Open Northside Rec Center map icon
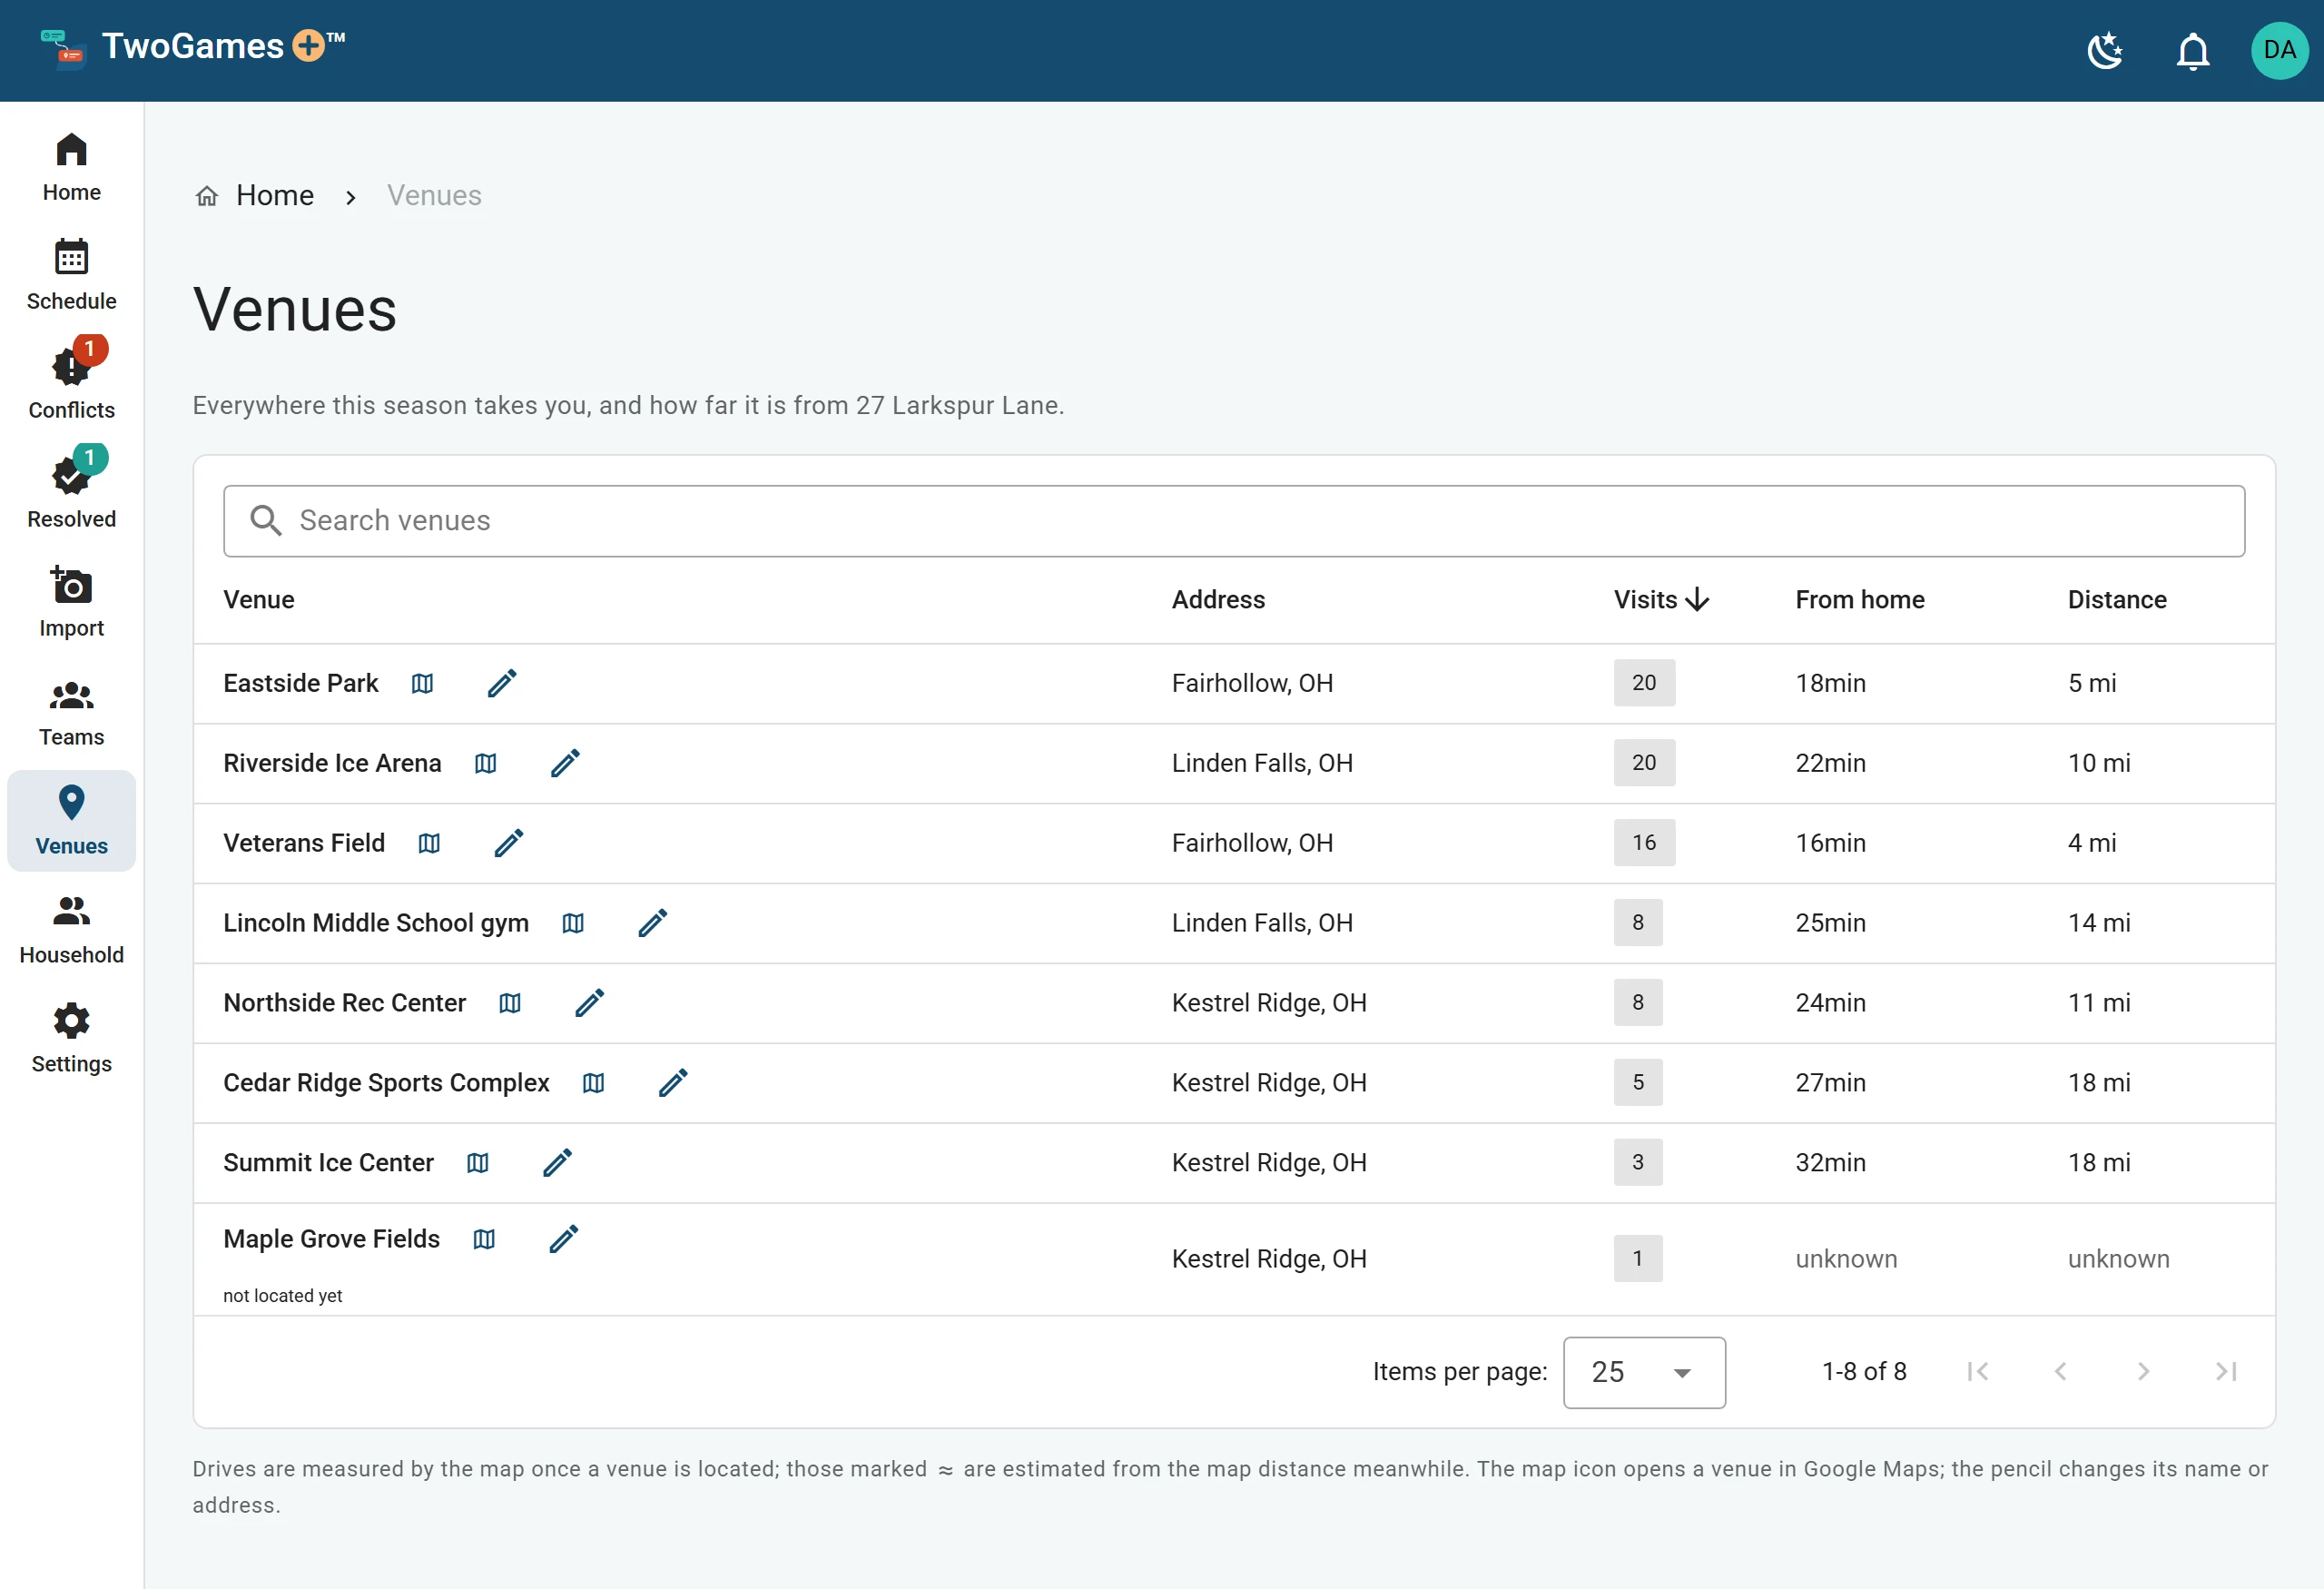 (x=510, y=1003)
